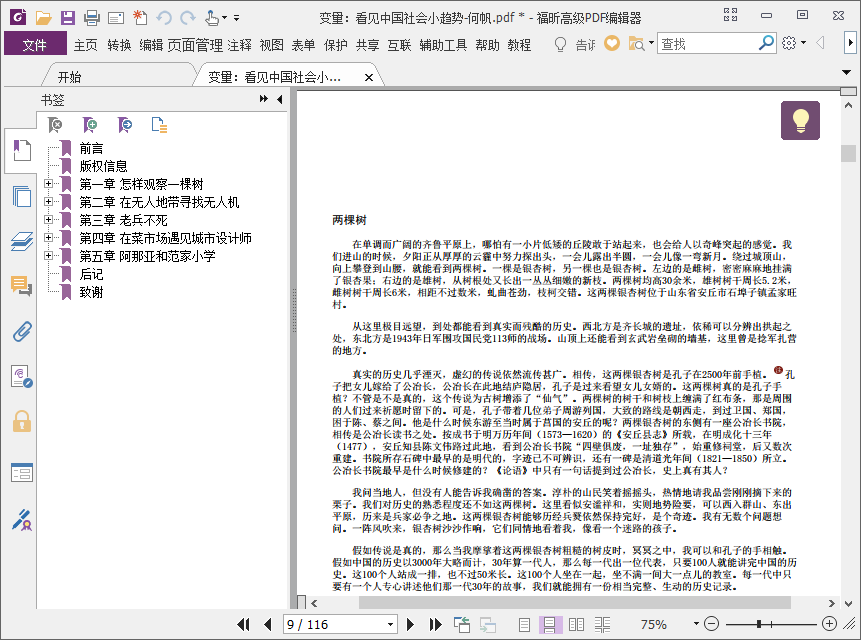Select single page view mode
Screen dimensions: 861x640
tap(524, 624)
